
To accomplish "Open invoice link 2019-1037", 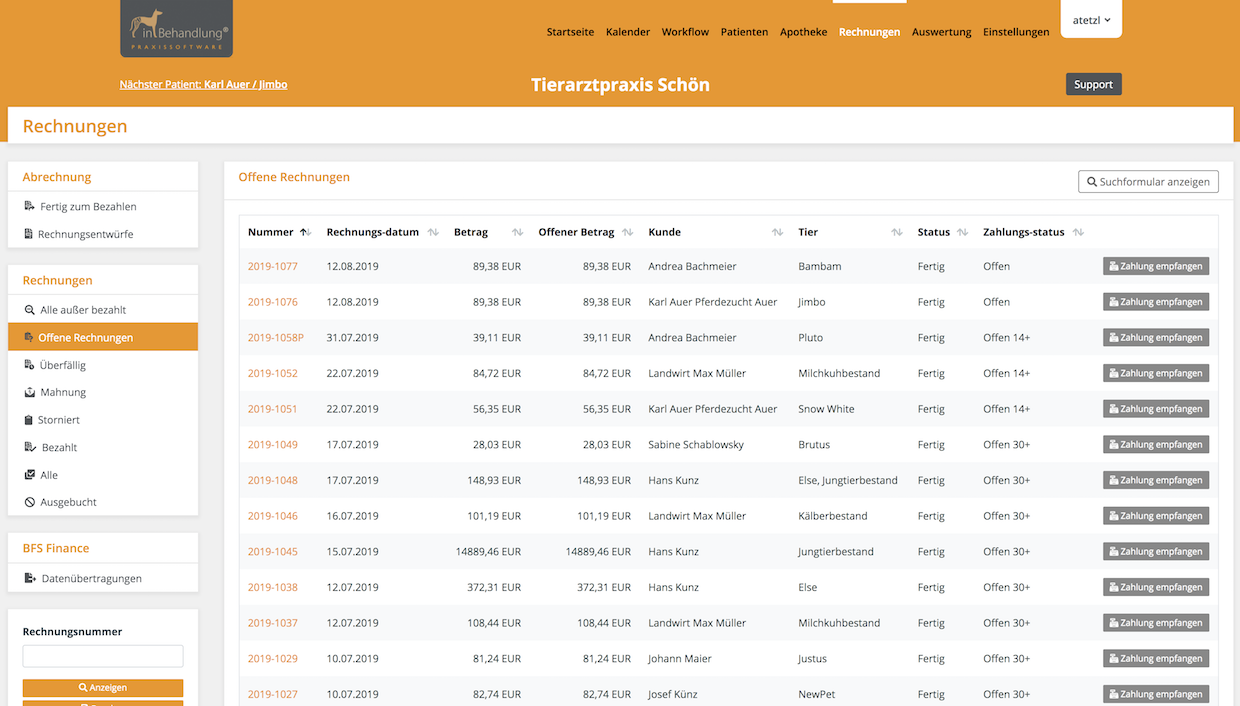I will 273,623.
